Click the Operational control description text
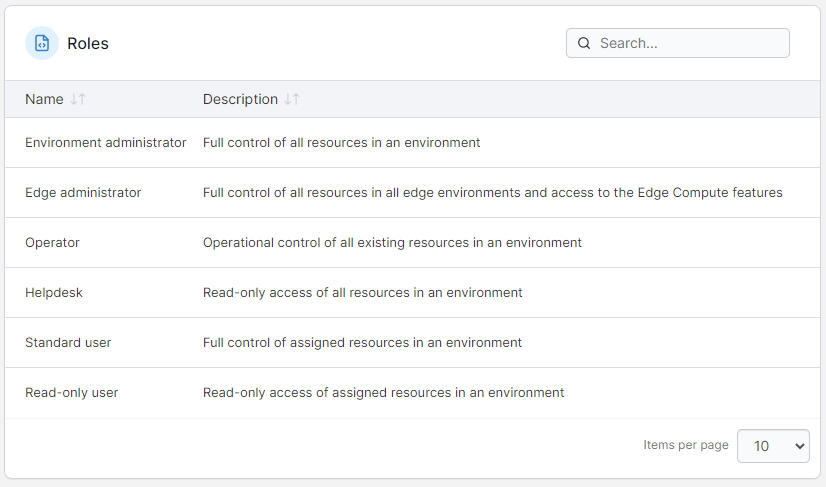826x487 pixels. [392, 243]
